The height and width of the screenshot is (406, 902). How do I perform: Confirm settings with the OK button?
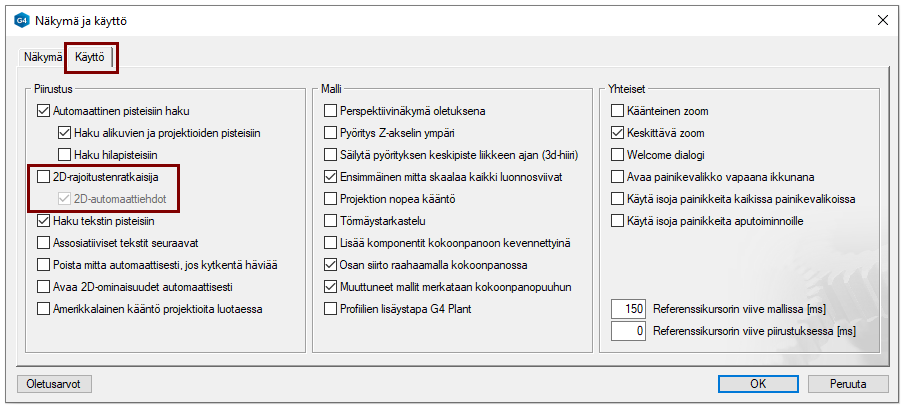[757, 383]
